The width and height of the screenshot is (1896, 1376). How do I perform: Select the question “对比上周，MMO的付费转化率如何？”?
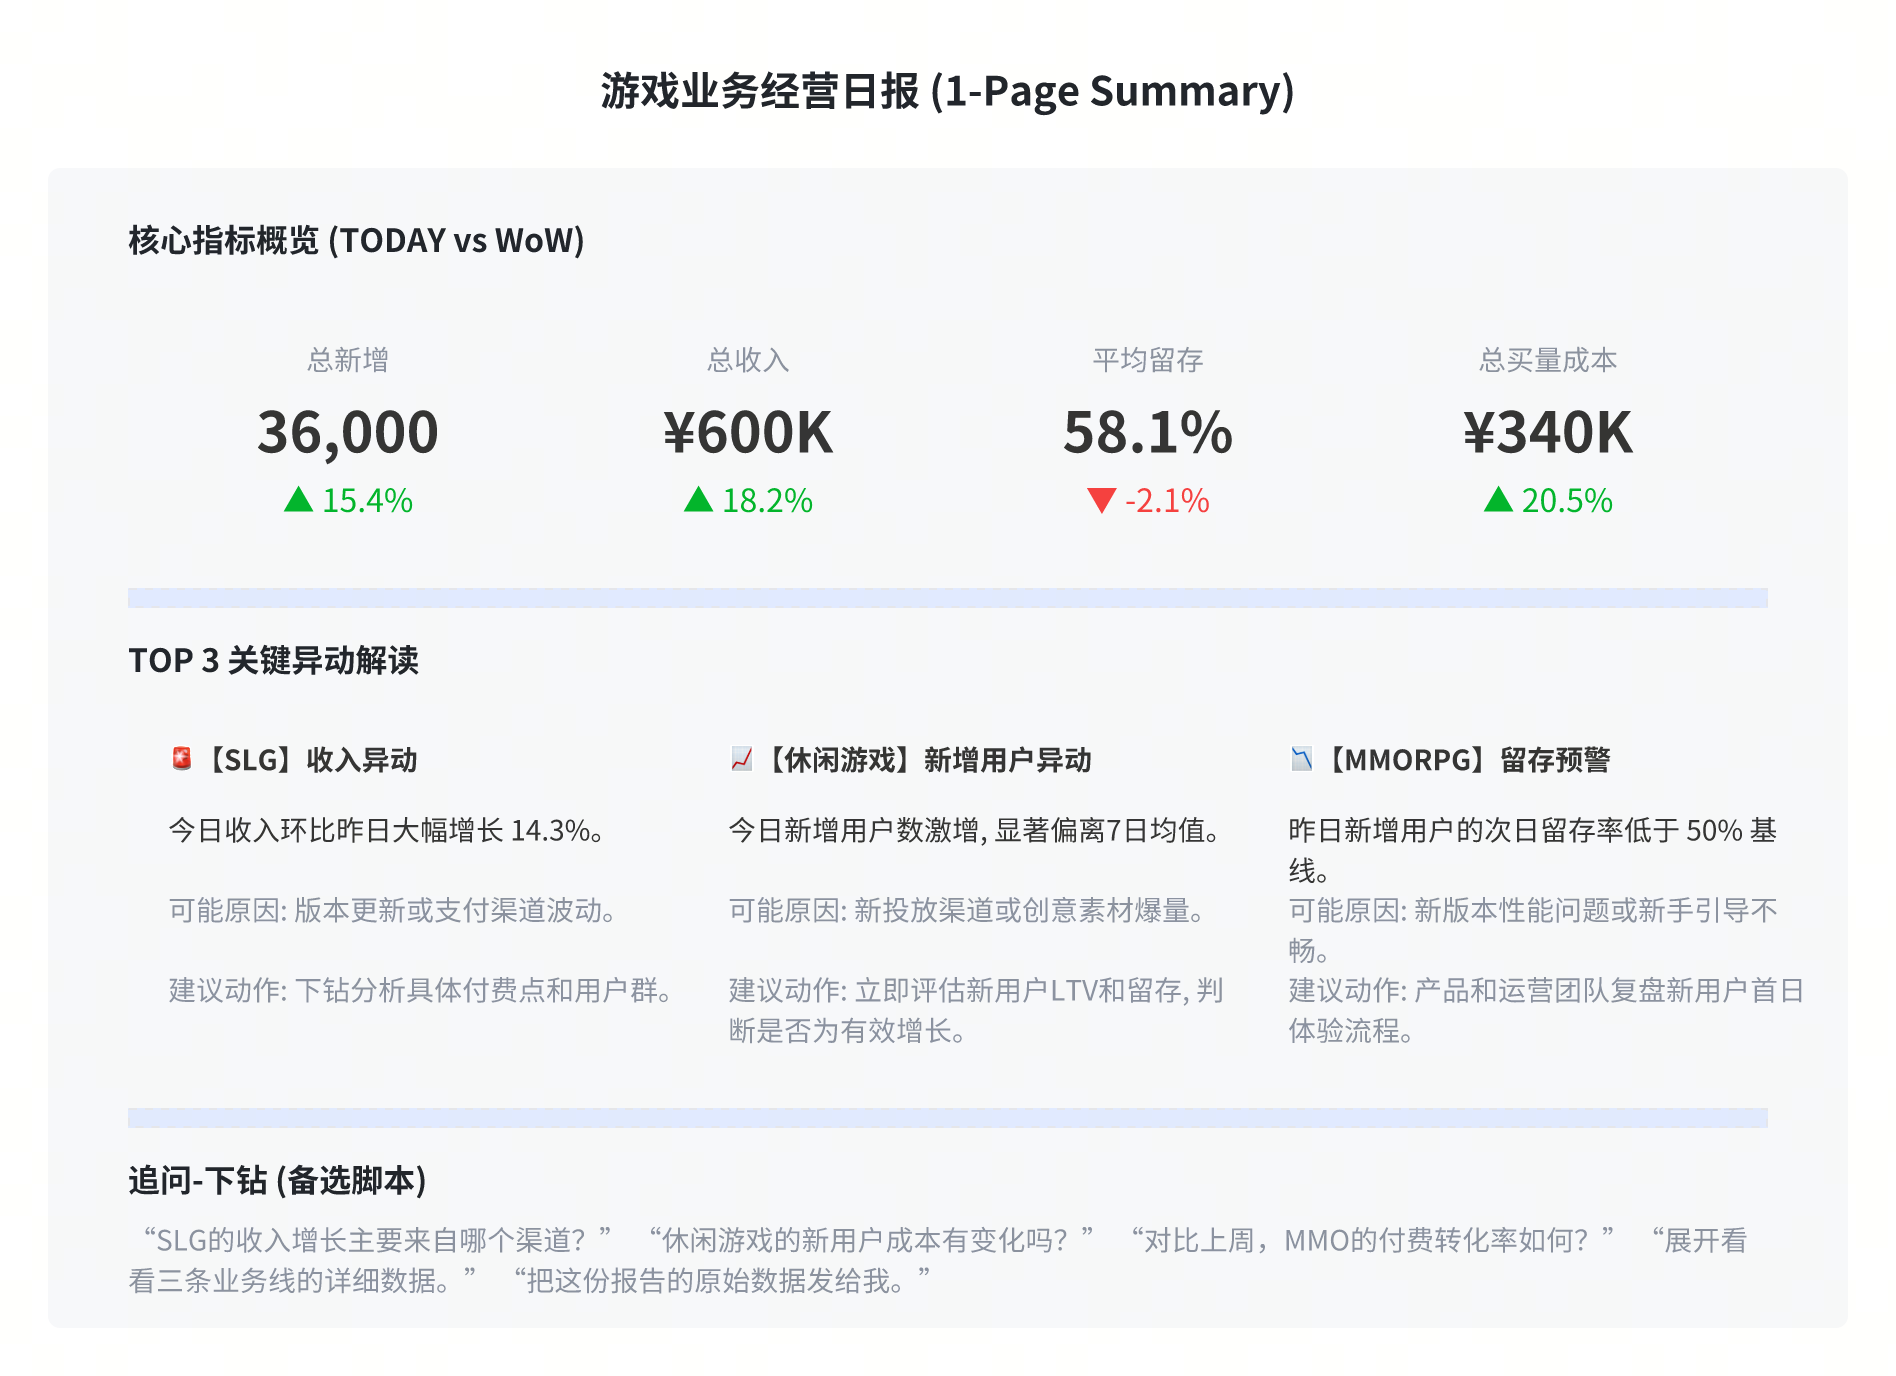1372,1240
